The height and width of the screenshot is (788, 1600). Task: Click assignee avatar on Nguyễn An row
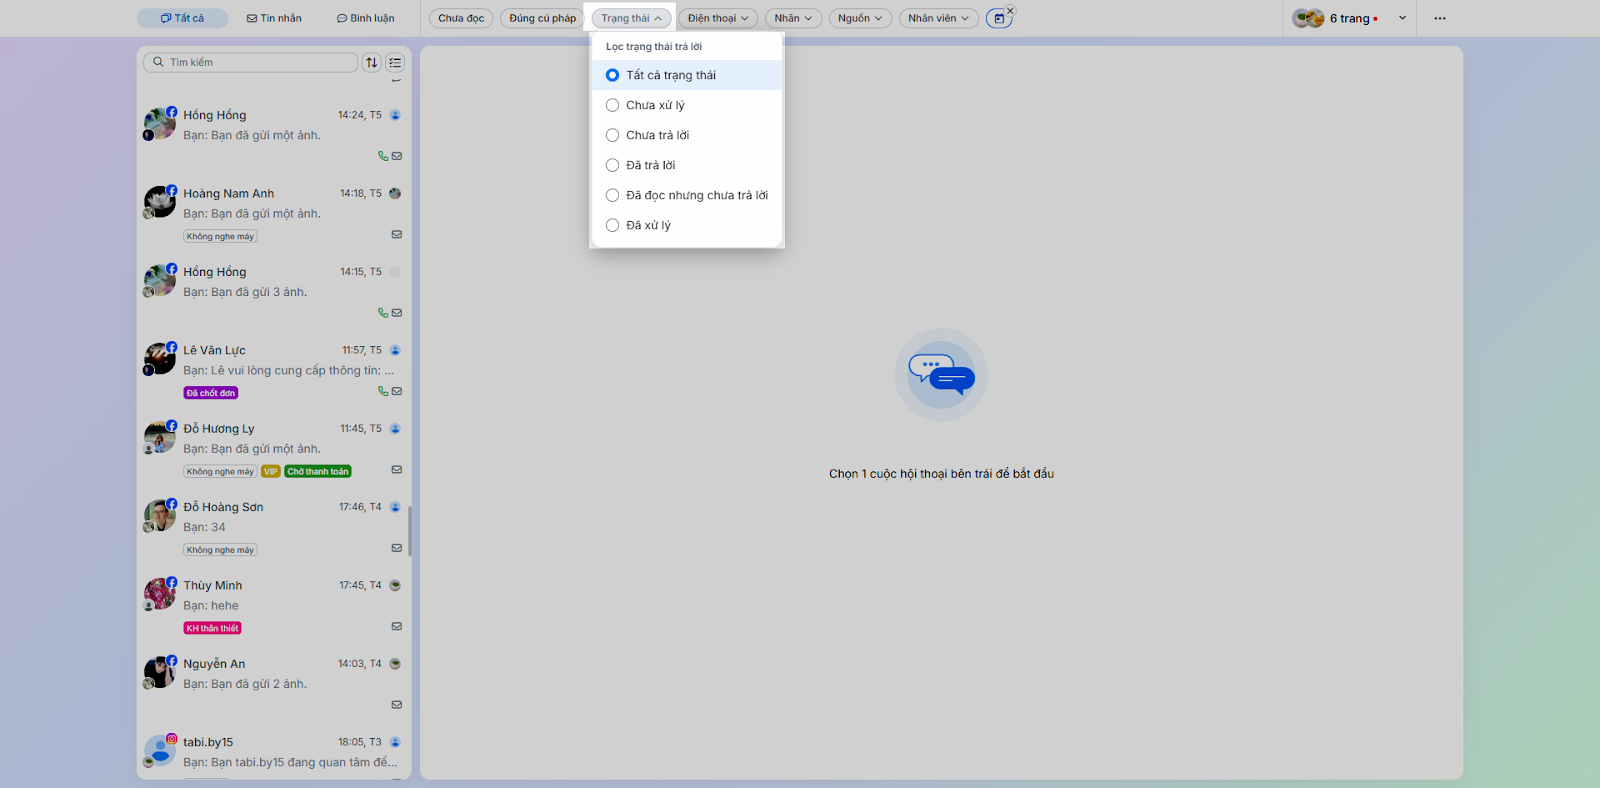(395, 663)
